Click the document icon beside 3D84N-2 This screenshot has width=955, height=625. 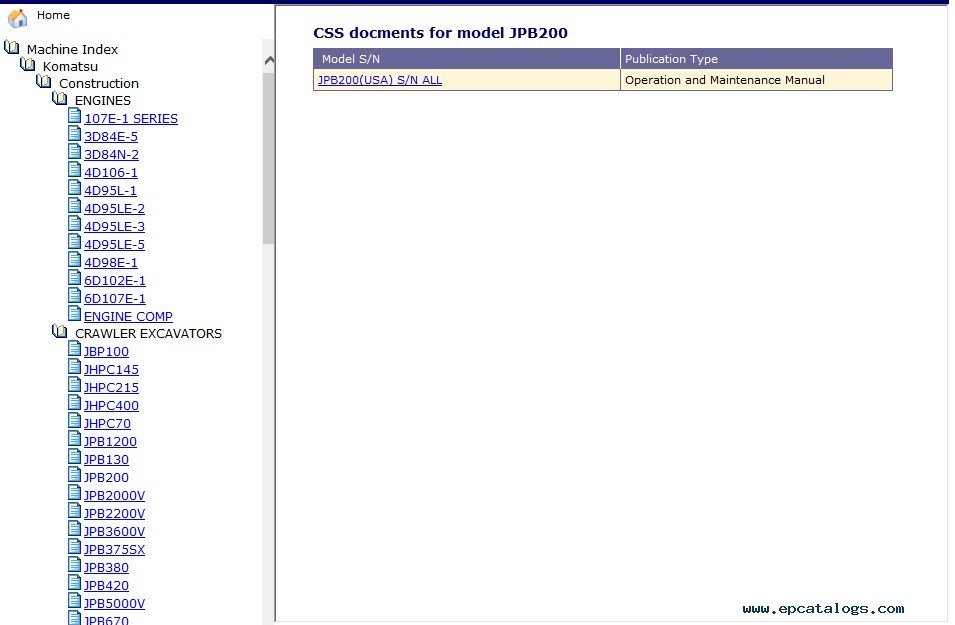pyautogui.click(x=74, y=152)
